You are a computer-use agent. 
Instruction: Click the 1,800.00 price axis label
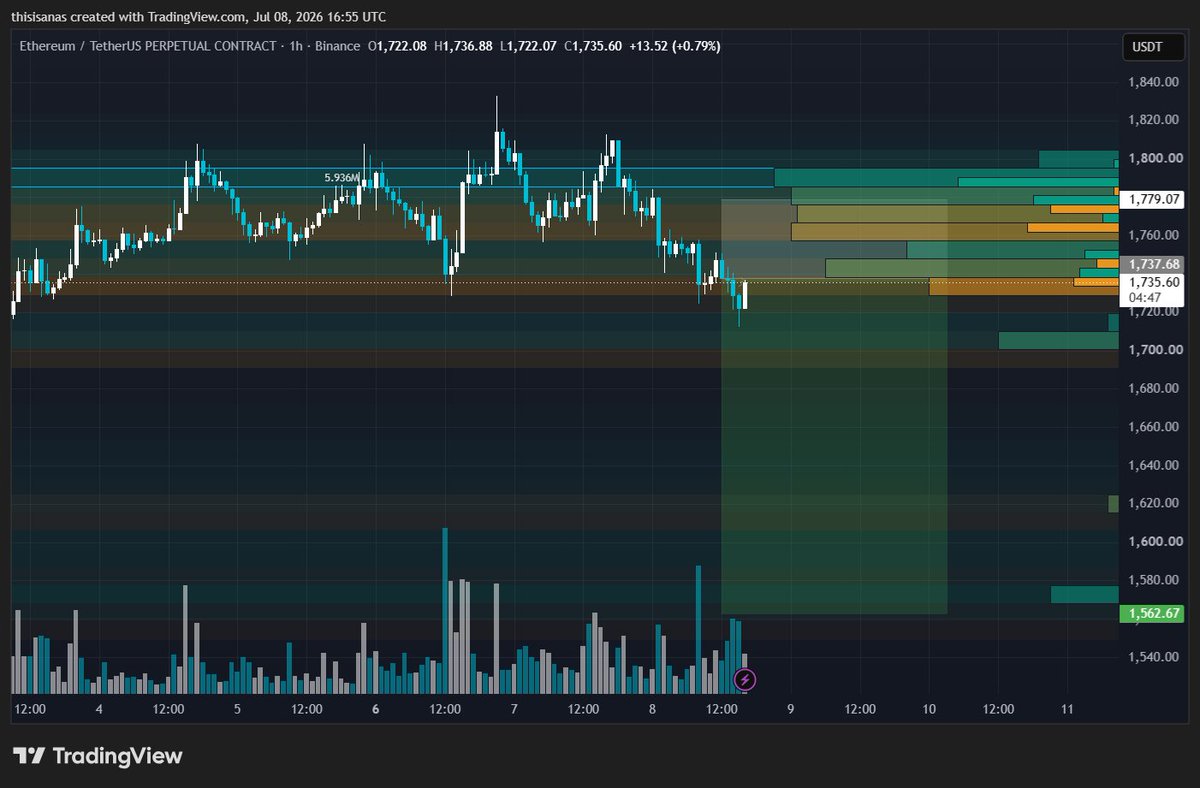point(1155,158)
